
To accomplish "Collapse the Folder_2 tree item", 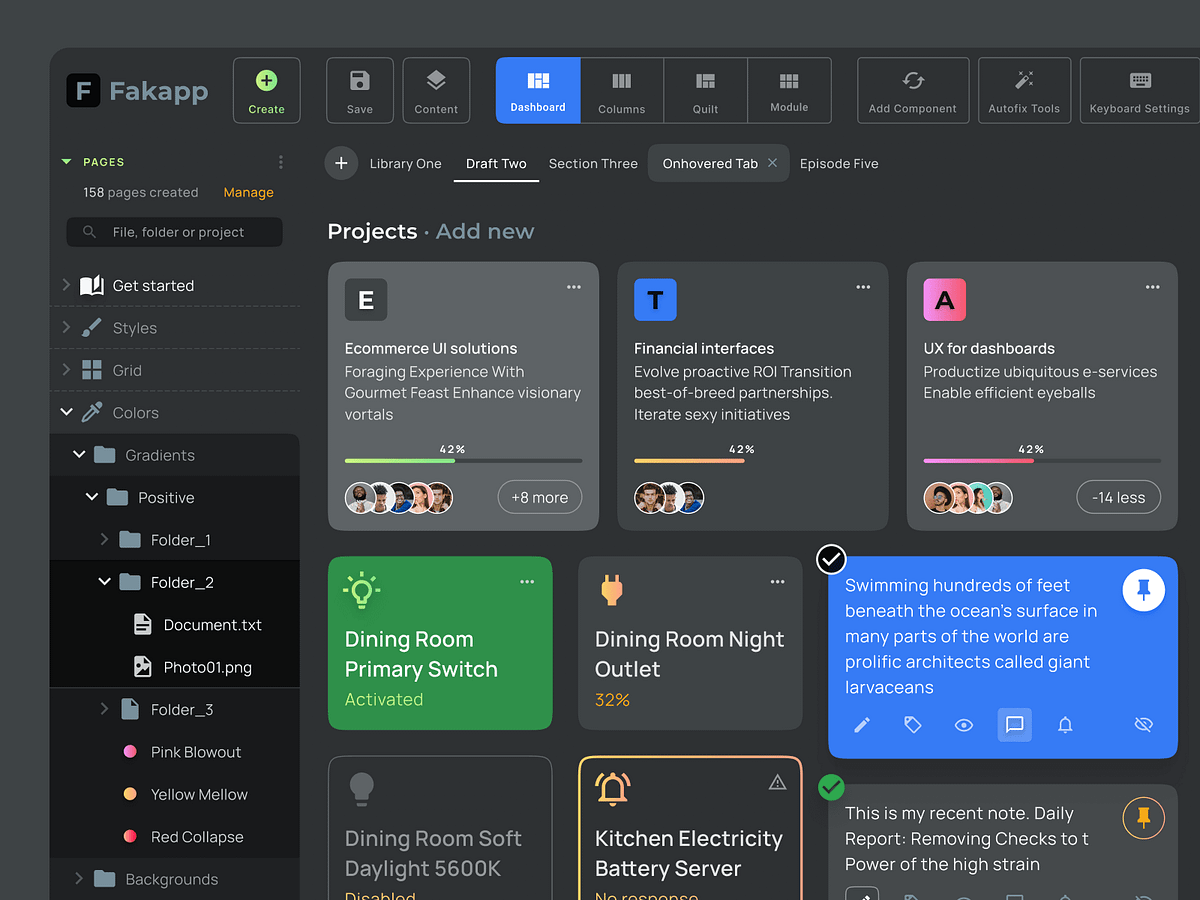I will coord(103,581).
